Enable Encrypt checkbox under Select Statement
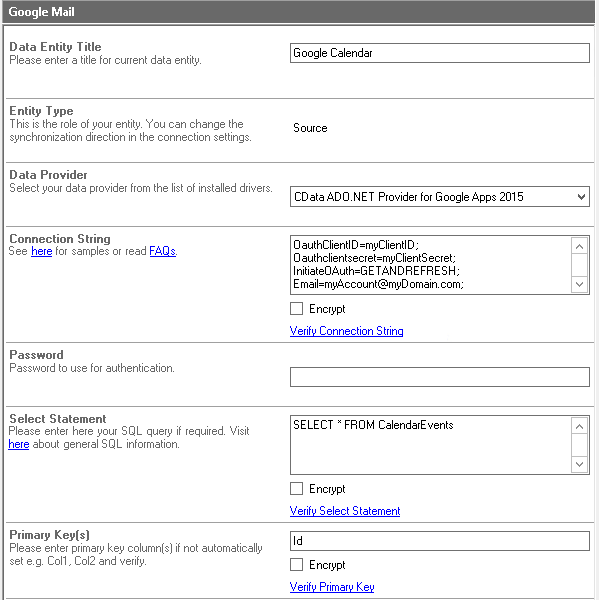The height and width of the screenshot is (600, 599). tap(297, 489)
